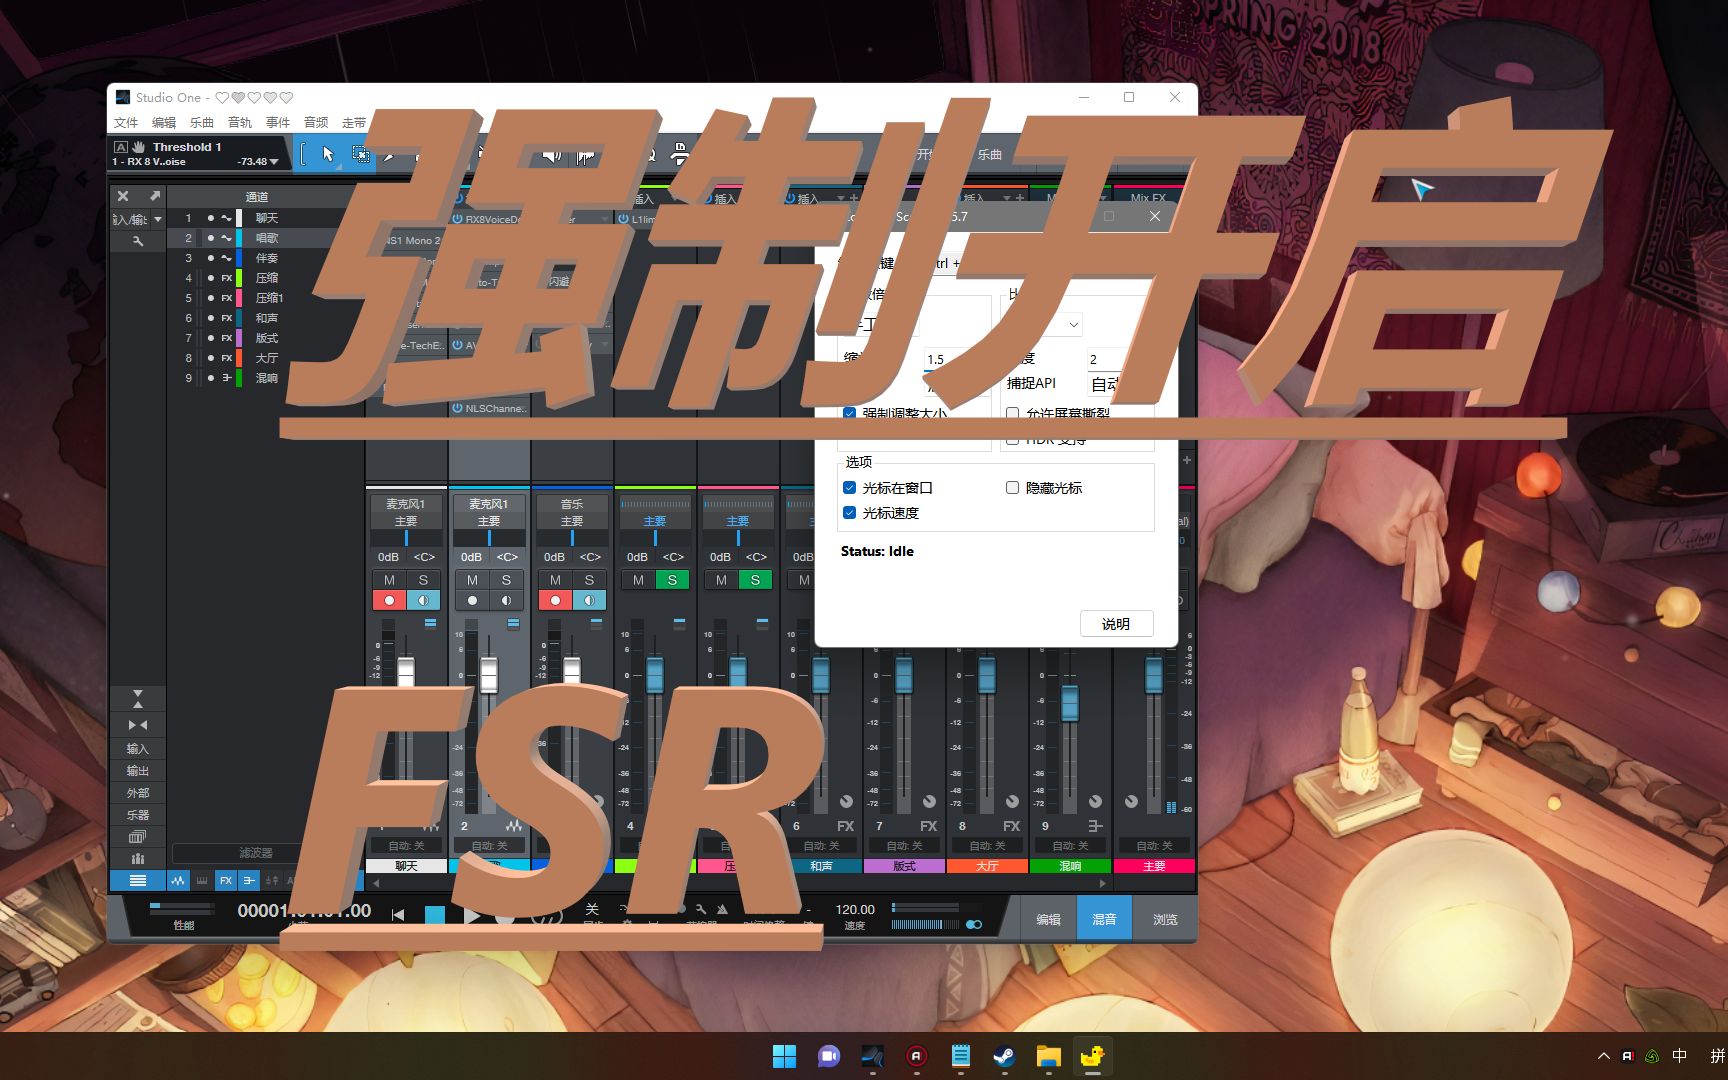
Task: Open the scenes panel icon in the sidebar
Action: point(138,837)
